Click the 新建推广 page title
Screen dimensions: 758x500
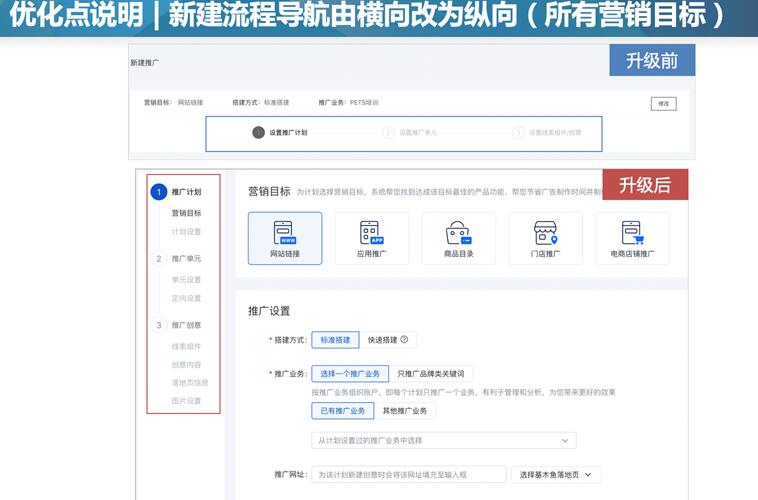pyautogui.click(x=145, y=62)
